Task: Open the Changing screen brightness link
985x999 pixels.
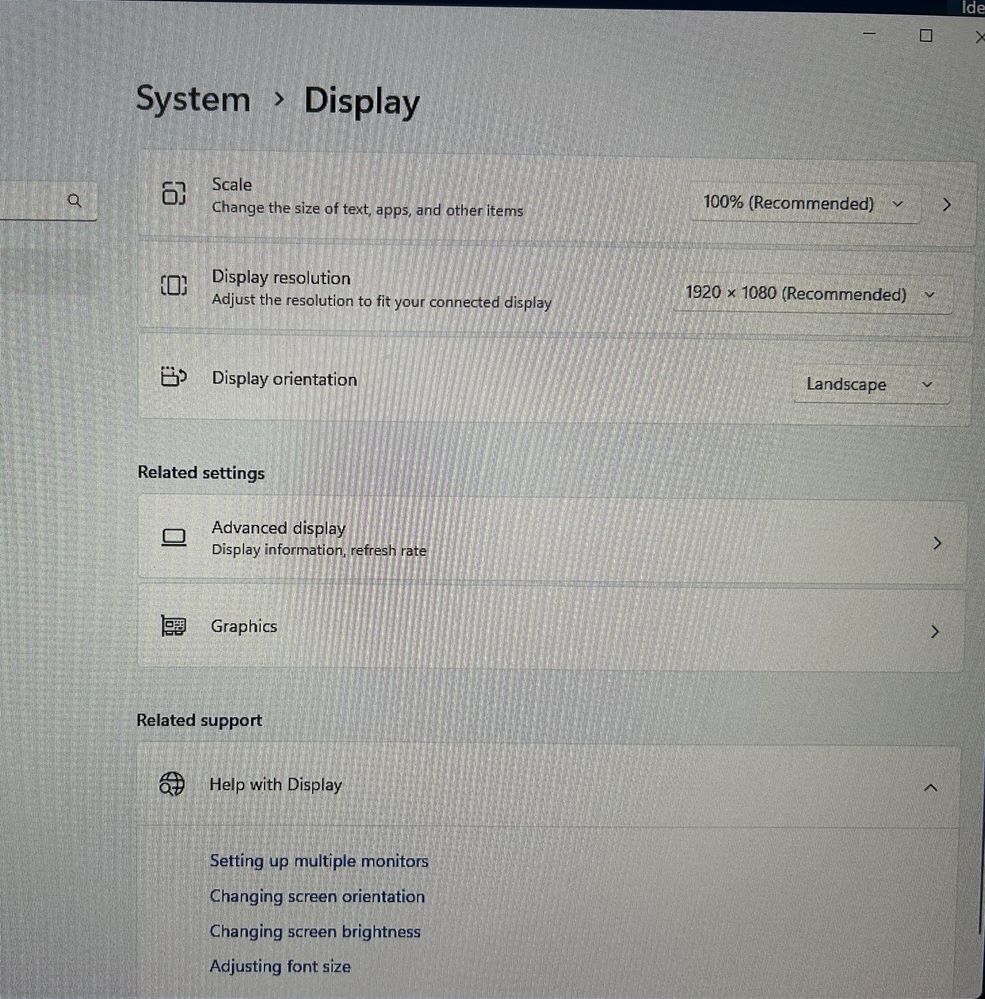Action: (315, 931)
